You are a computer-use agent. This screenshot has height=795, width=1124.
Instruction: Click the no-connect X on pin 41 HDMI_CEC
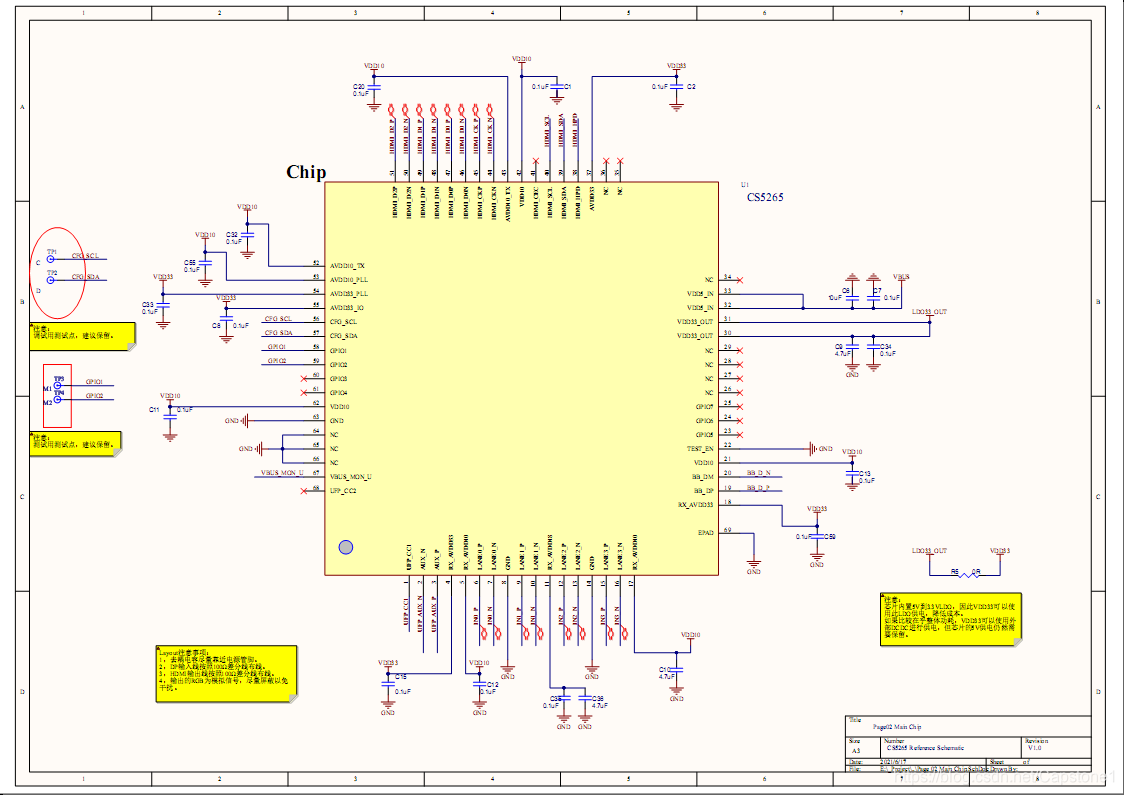click(x=535, y=161)
